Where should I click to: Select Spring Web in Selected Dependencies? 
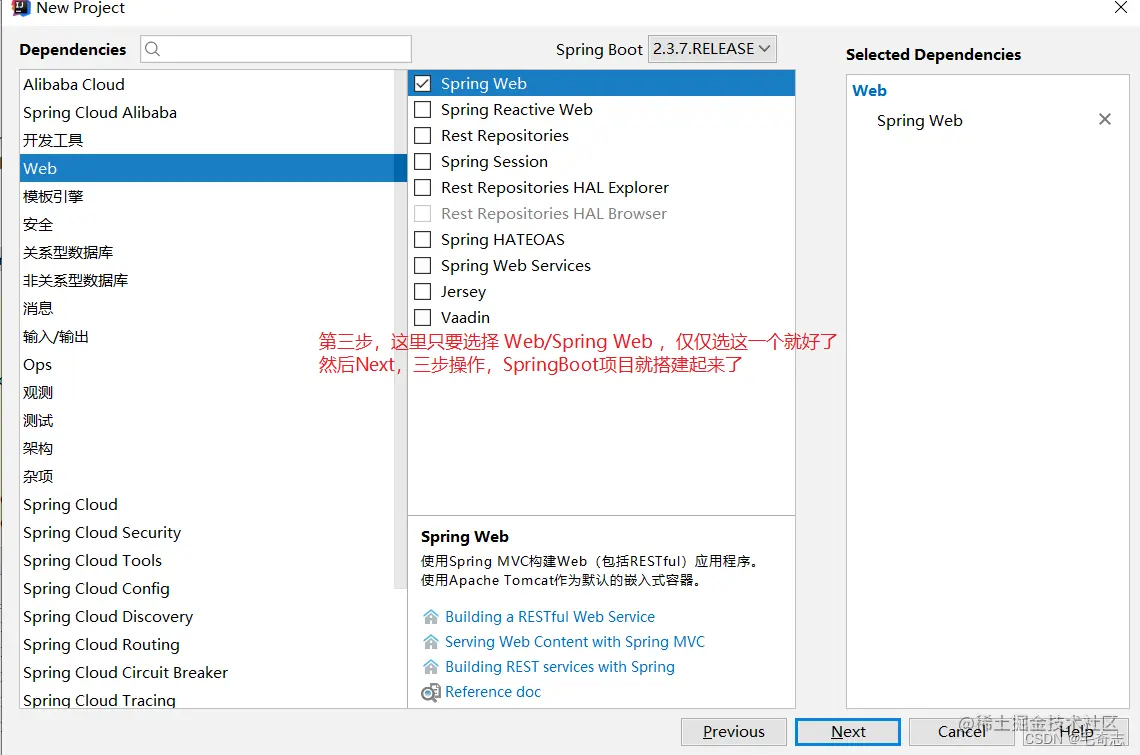coord(919,121)
